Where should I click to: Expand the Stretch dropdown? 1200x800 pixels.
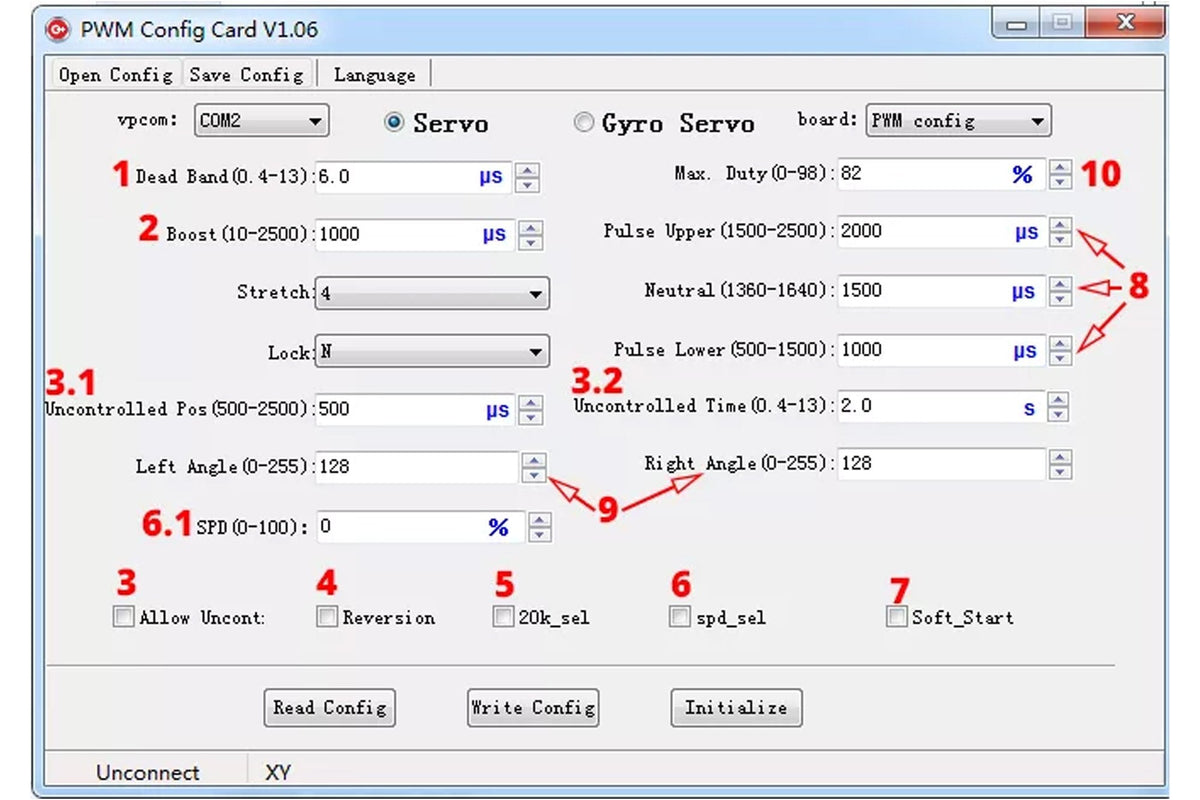click(x=432, y=294)
